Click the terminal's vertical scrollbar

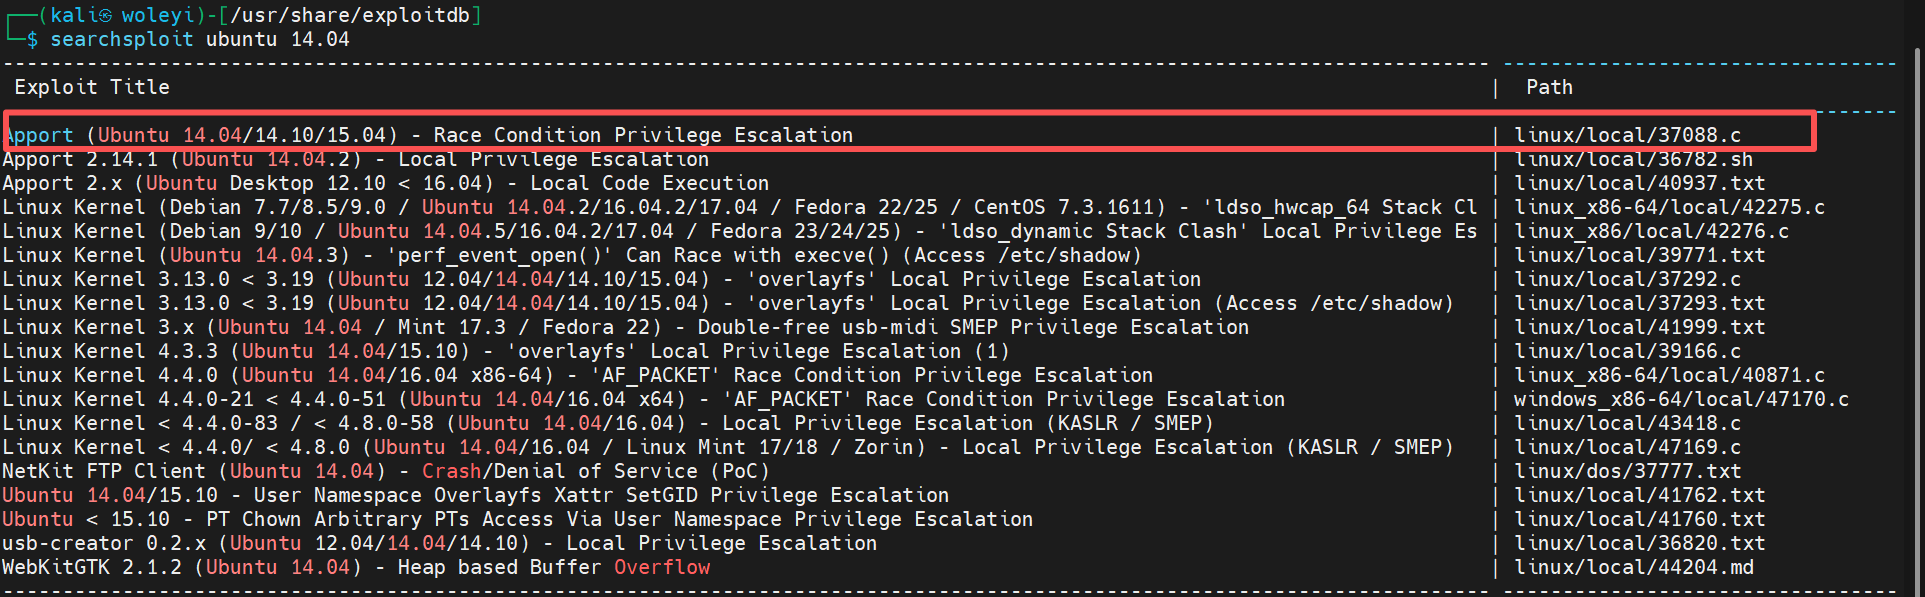click(x=1917, y=300)
